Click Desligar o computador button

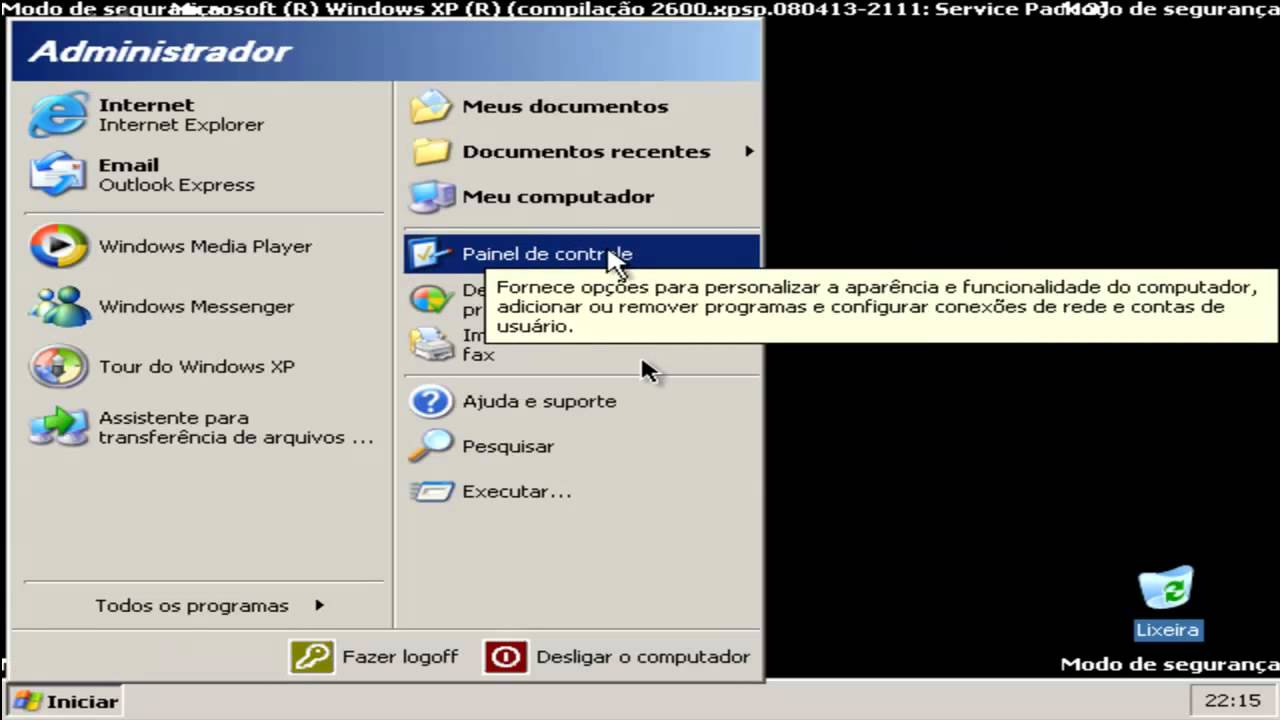[617, 657]
